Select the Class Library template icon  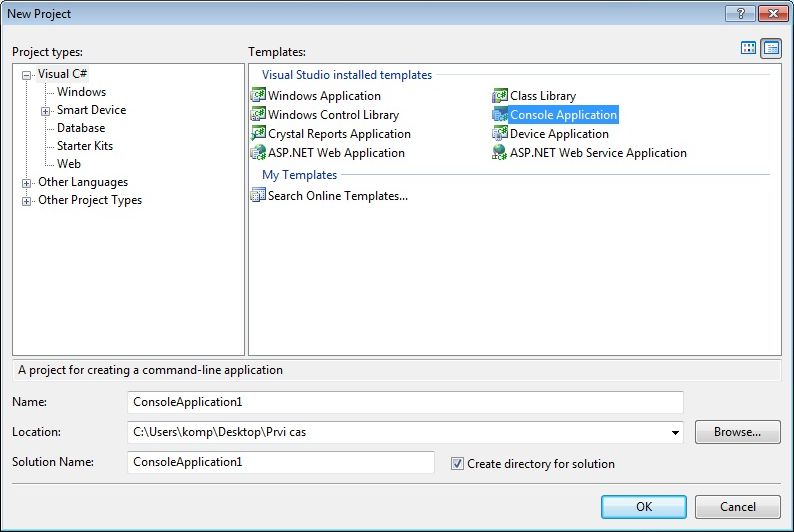[x=500, y=95]
